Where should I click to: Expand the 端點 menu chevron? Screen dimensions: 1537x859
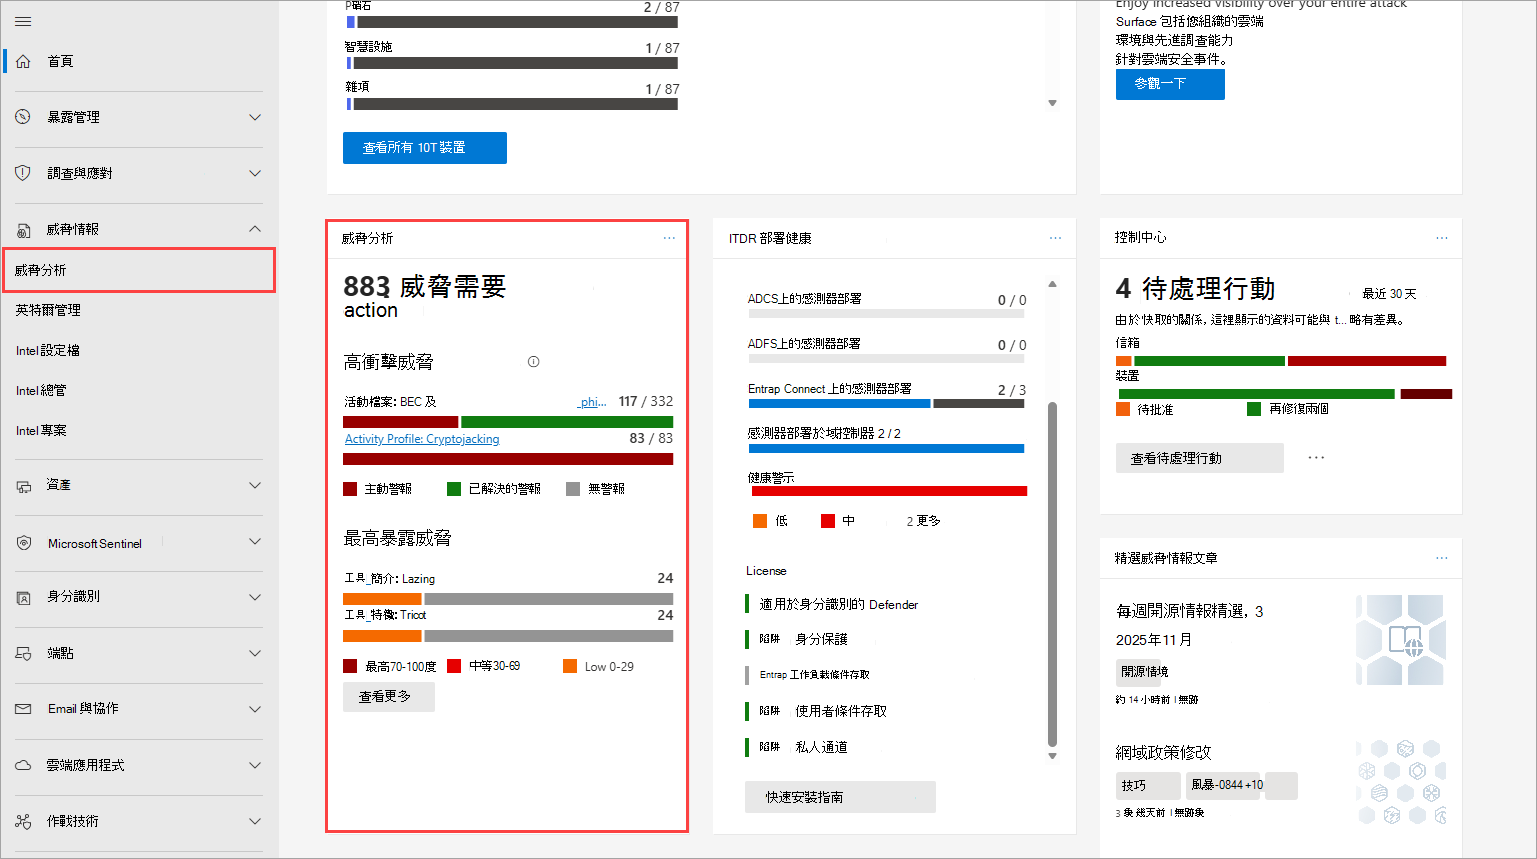pos(255,653)
